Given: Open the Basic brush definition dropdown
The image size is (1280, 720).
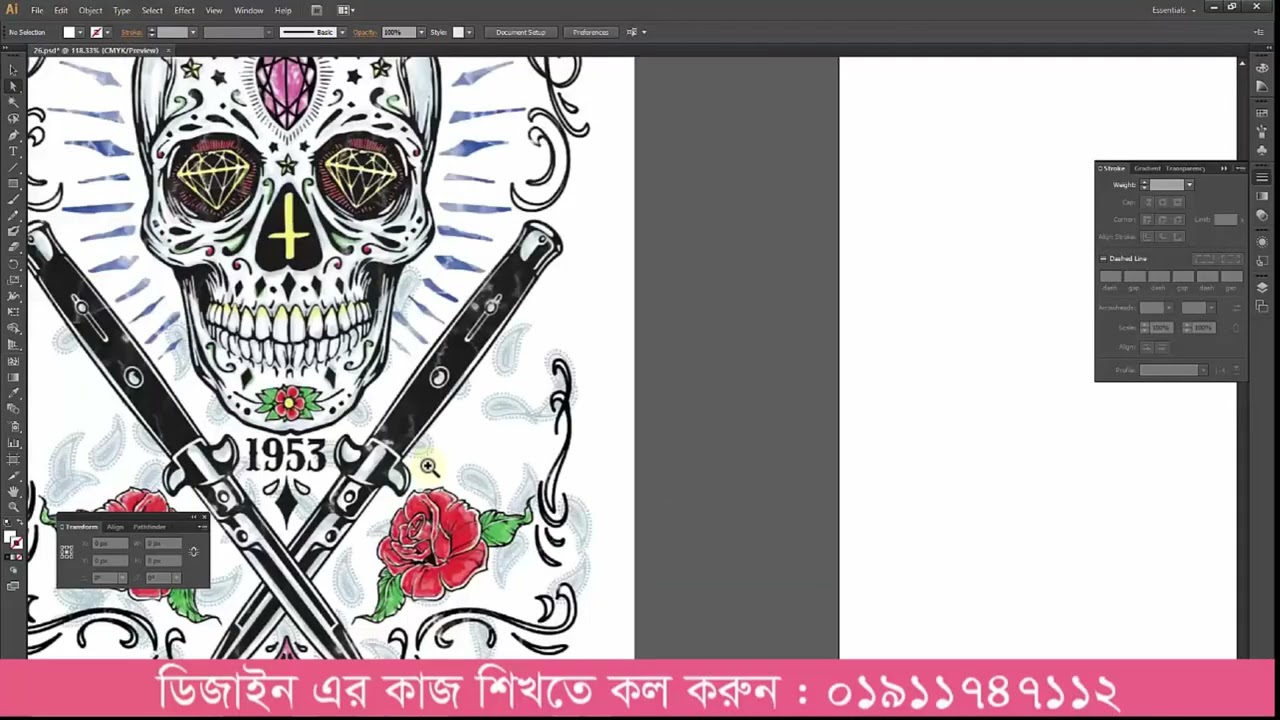Looking at the screenshot, I should [342, 32].
